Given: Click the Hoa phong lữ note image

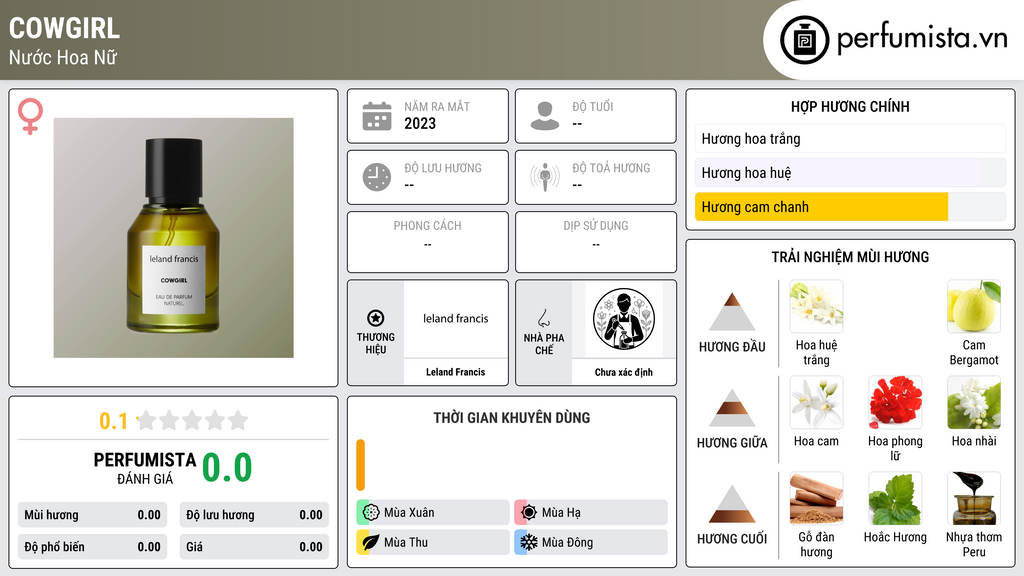Looking at the screenshot, I should point(895,403).
